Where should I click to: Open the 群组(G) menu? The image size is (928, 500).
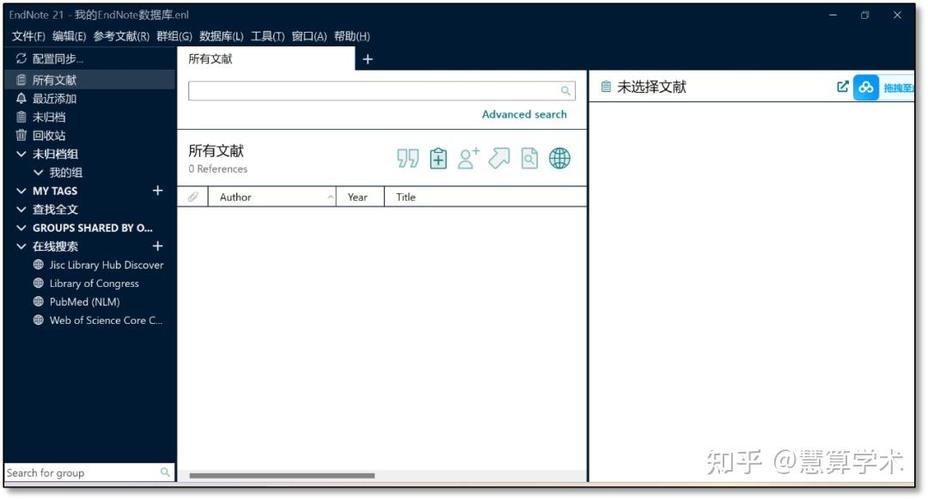coord(174,36)
